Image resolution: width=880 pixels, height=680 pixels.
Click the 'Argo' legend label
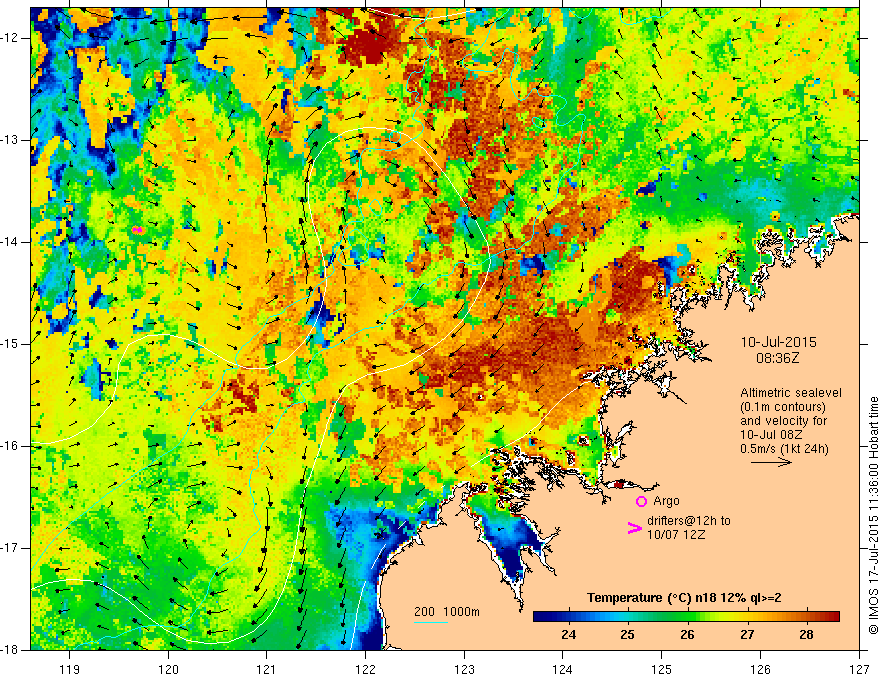tap(666, 500)
